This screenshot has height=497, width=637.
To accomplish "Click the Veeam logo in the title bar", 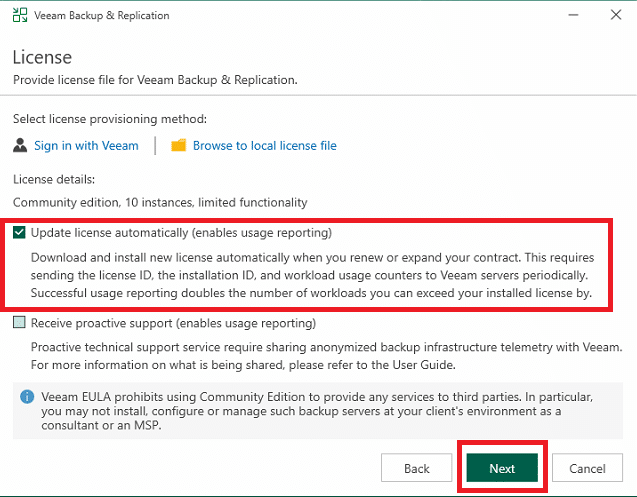I will 20,16.
